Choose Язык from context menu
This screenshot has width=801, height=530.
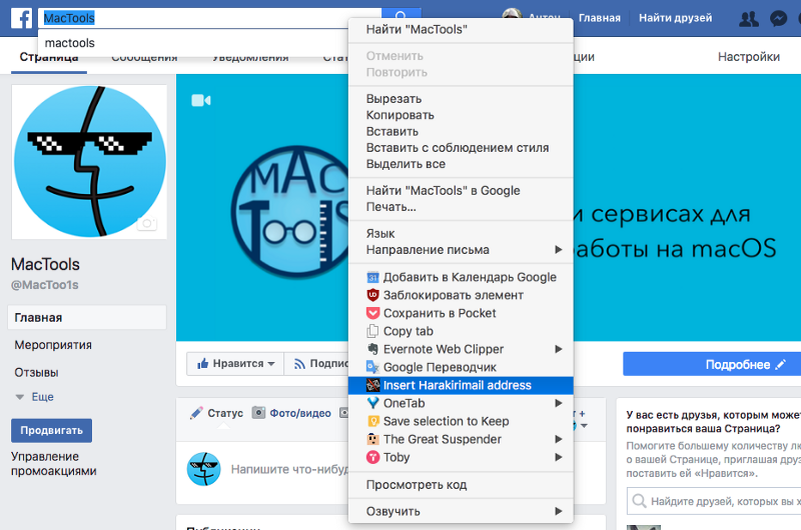[x=460, y=233]
